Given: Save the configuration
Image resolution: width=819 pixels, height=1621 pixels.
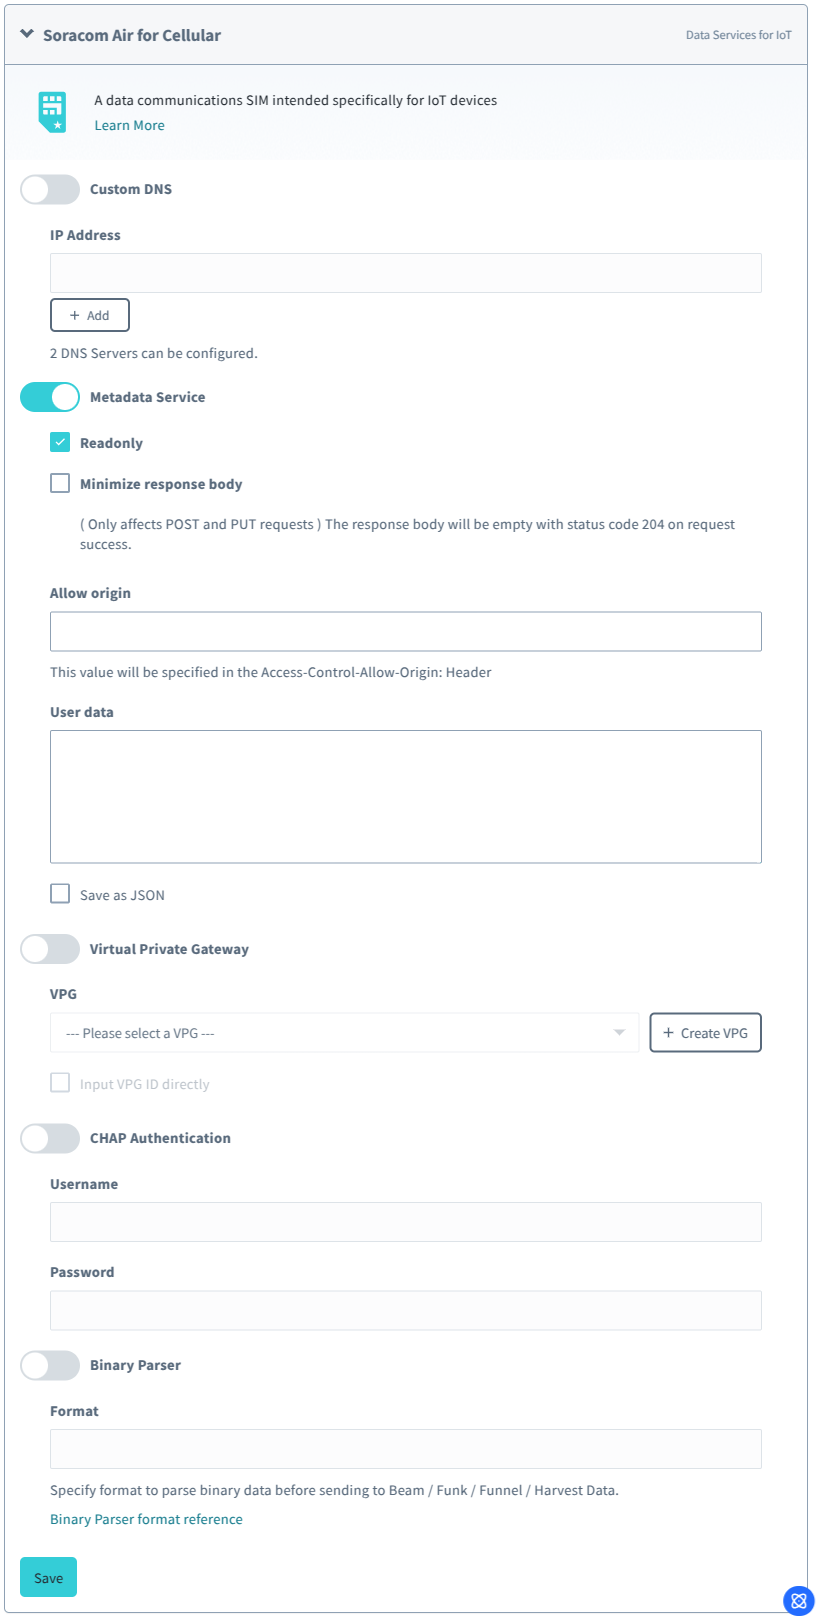Looking at the screenshot, I should coord(49,1578).
